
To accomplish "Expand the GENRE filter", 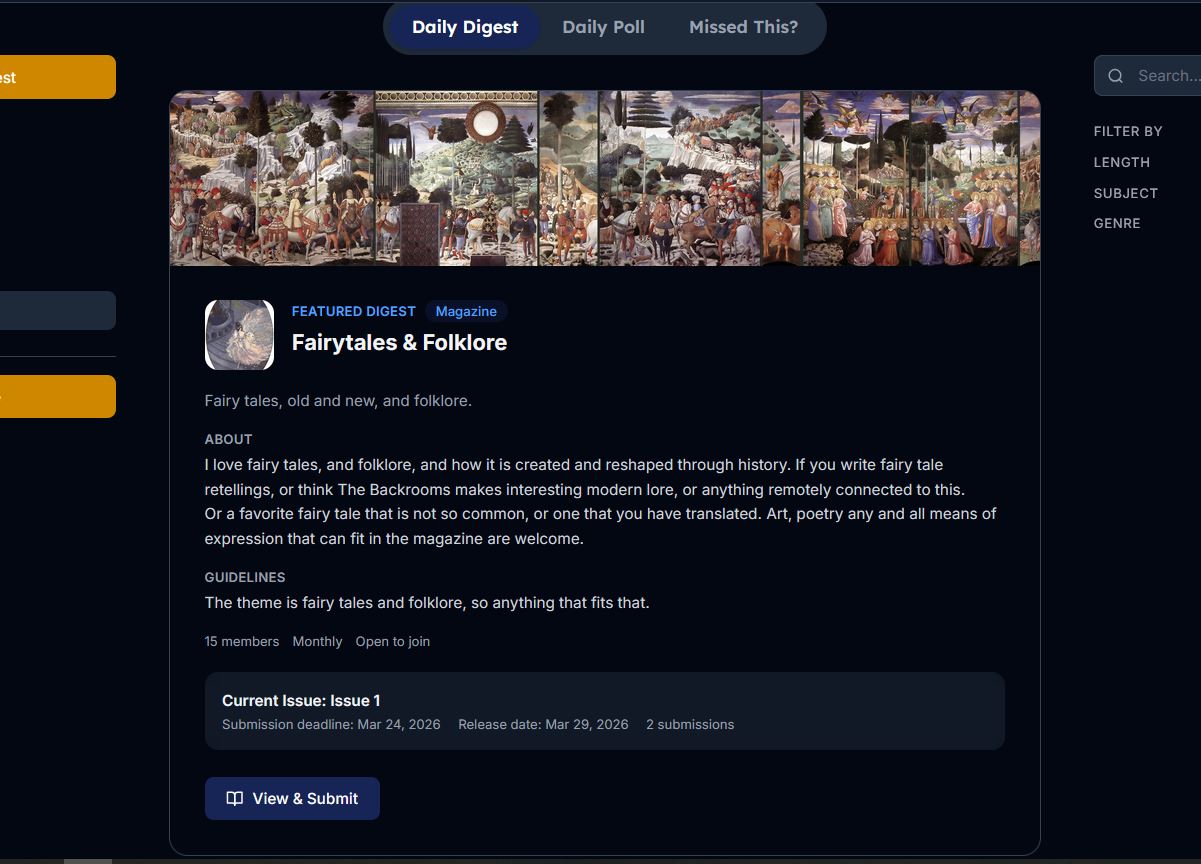I will pyautogui.click(x=1116, y=223).
